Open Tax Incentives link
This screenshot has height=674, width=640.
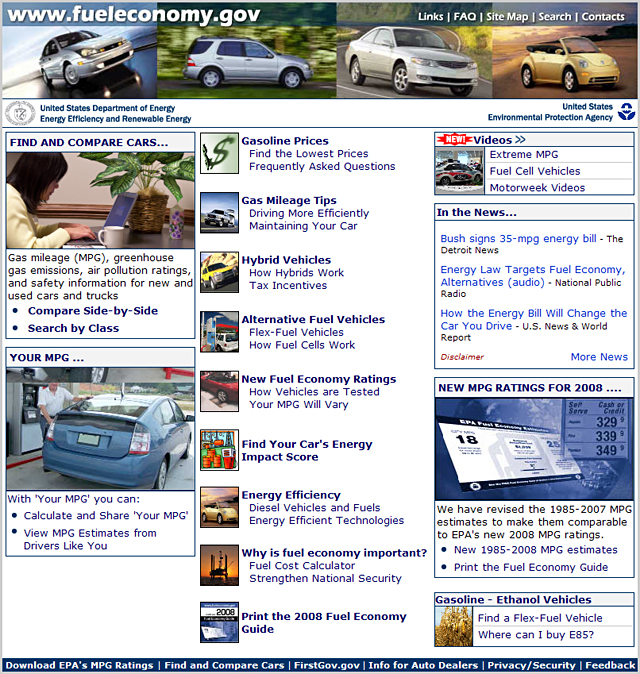[288, 285]
